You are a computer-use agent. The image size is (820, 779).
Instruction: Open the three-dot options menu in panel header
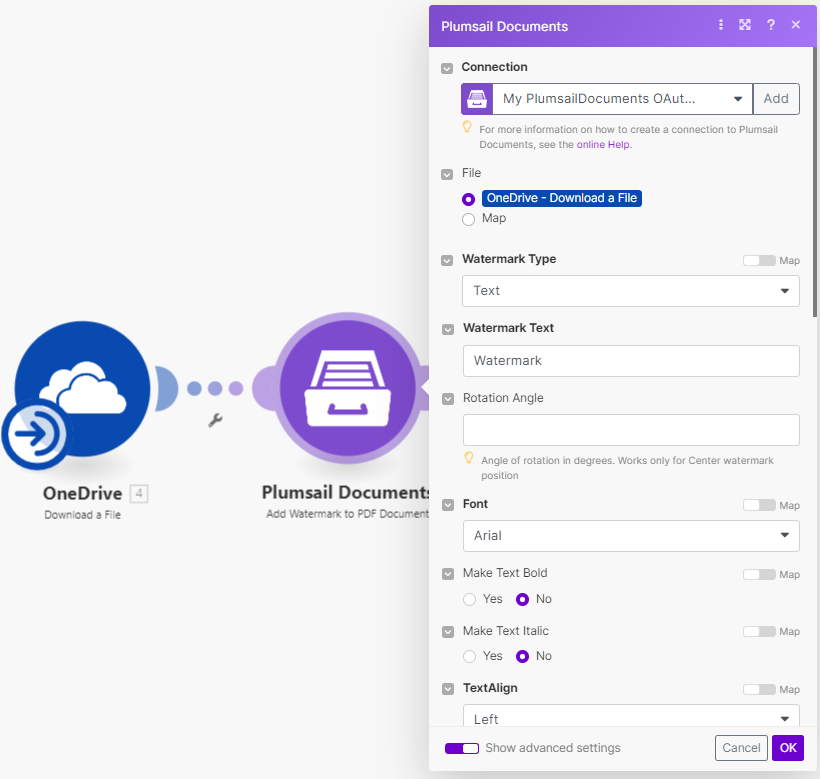point(721,25)
